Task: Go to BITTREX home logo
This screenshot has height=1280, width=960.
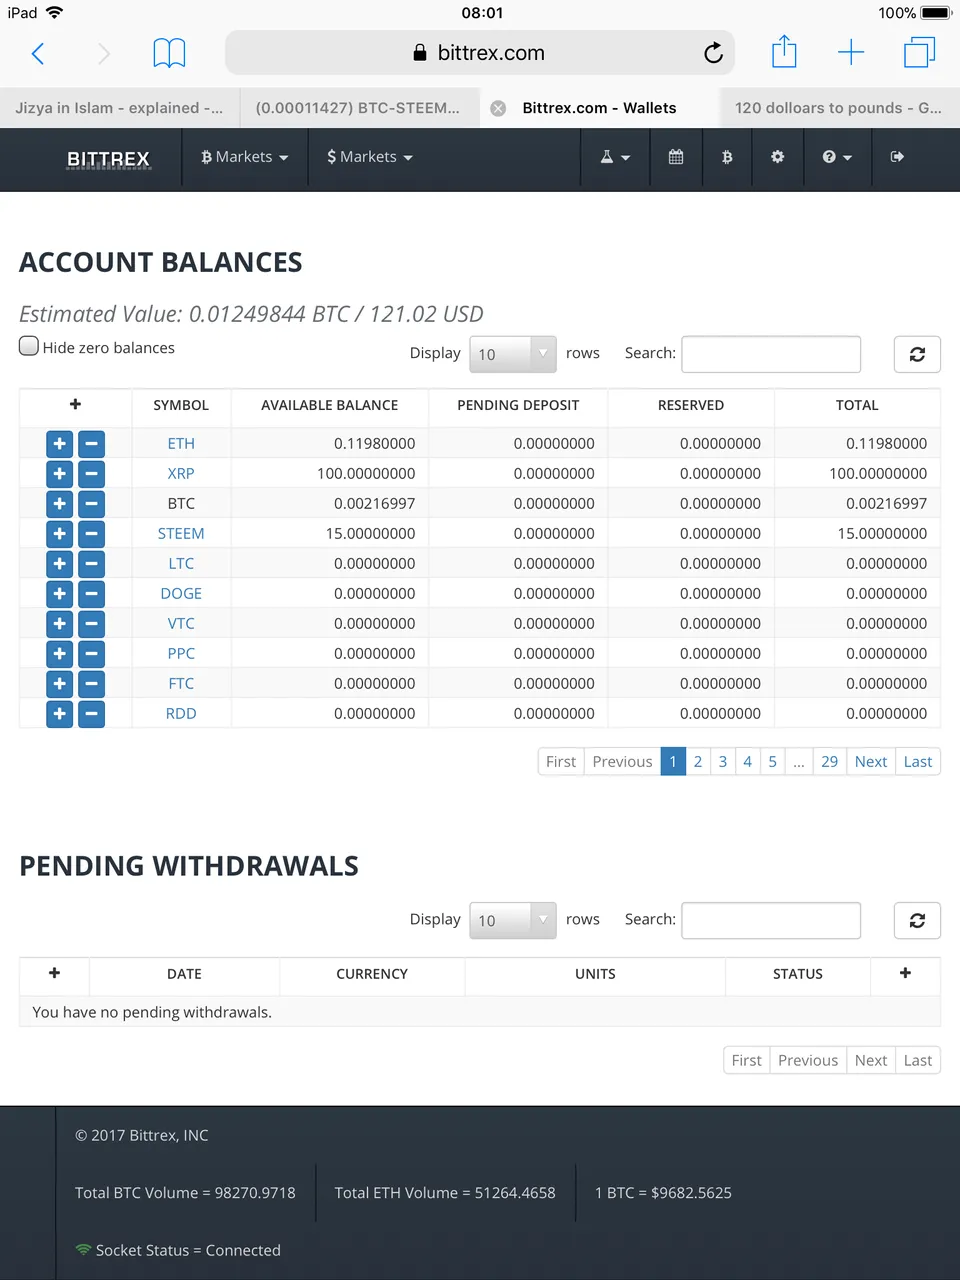Action: coord(108,158)
